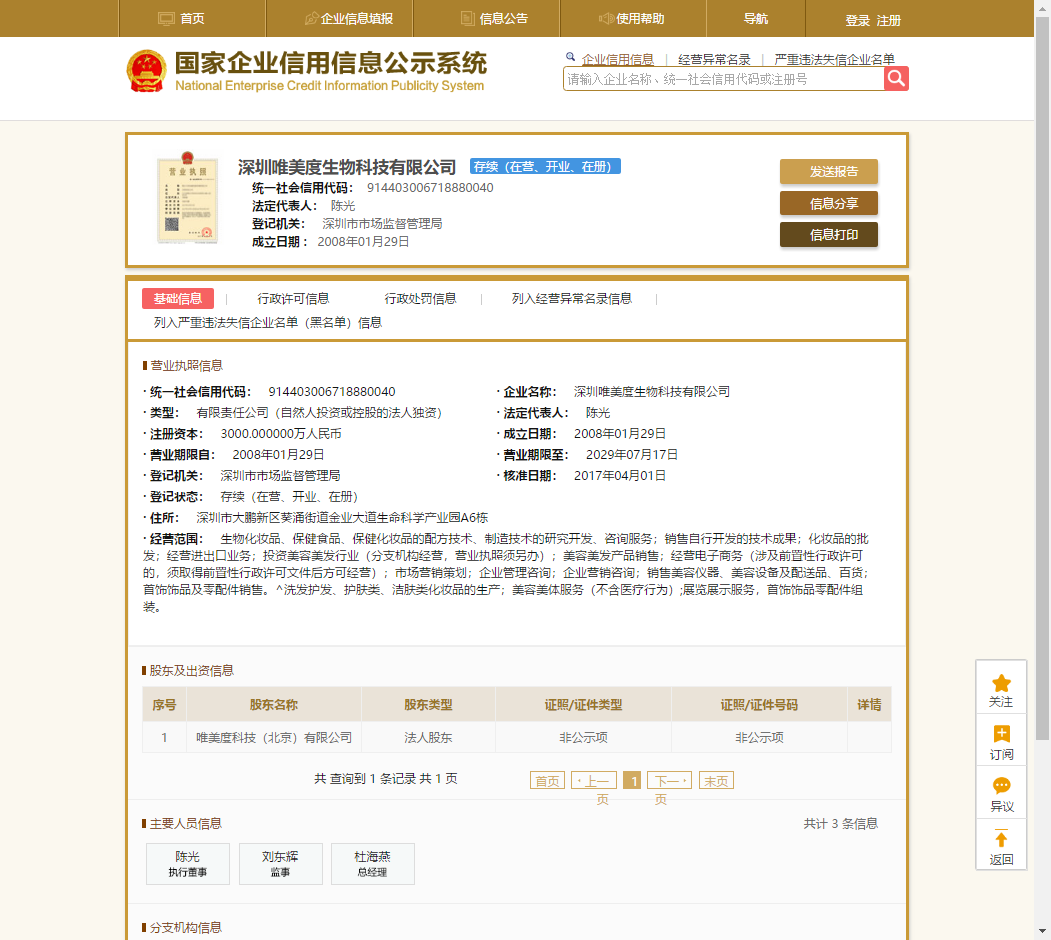
Task: Click the national emblem logo
Action: [146, 71]
